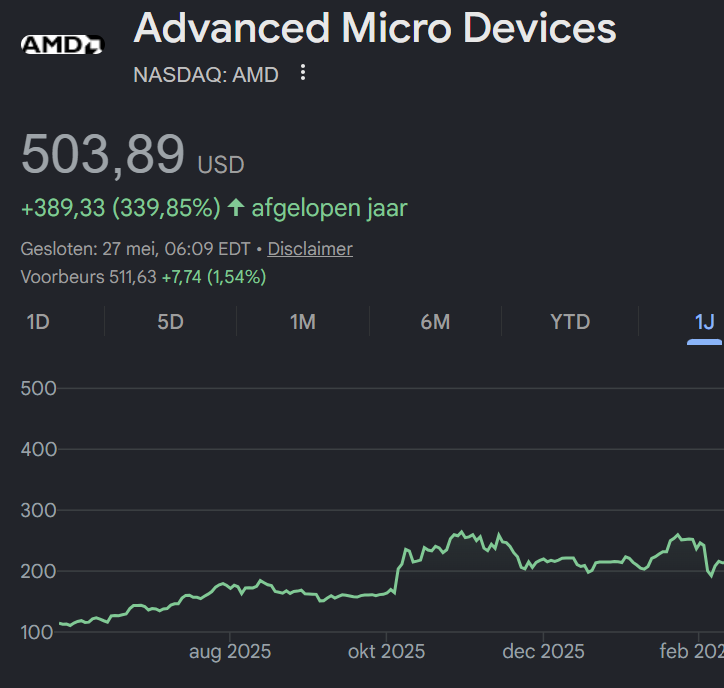Image resolution: width=724 pixels, height=688 pixels.
Task: Show the YTD chart range
Action: click(x=570, y=322)
